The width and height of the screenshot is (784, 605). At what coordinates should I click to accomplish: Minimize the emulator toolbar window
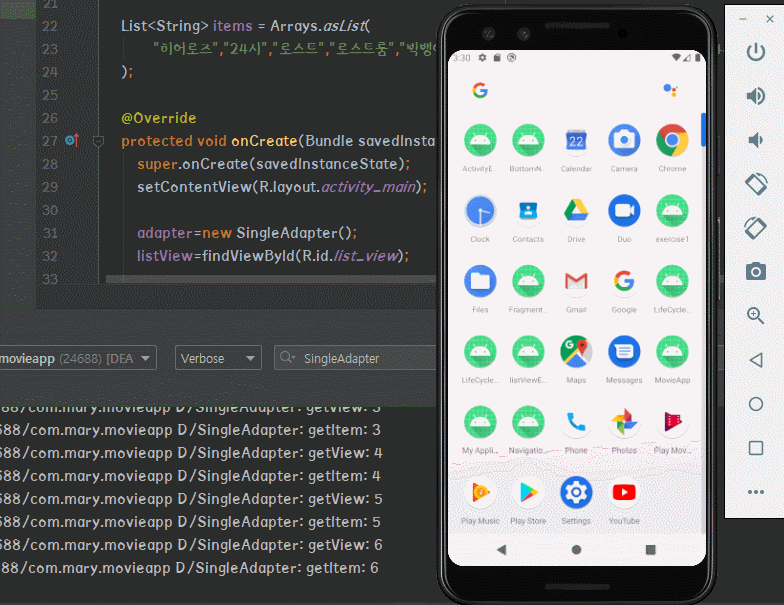[x=743, y=19]
